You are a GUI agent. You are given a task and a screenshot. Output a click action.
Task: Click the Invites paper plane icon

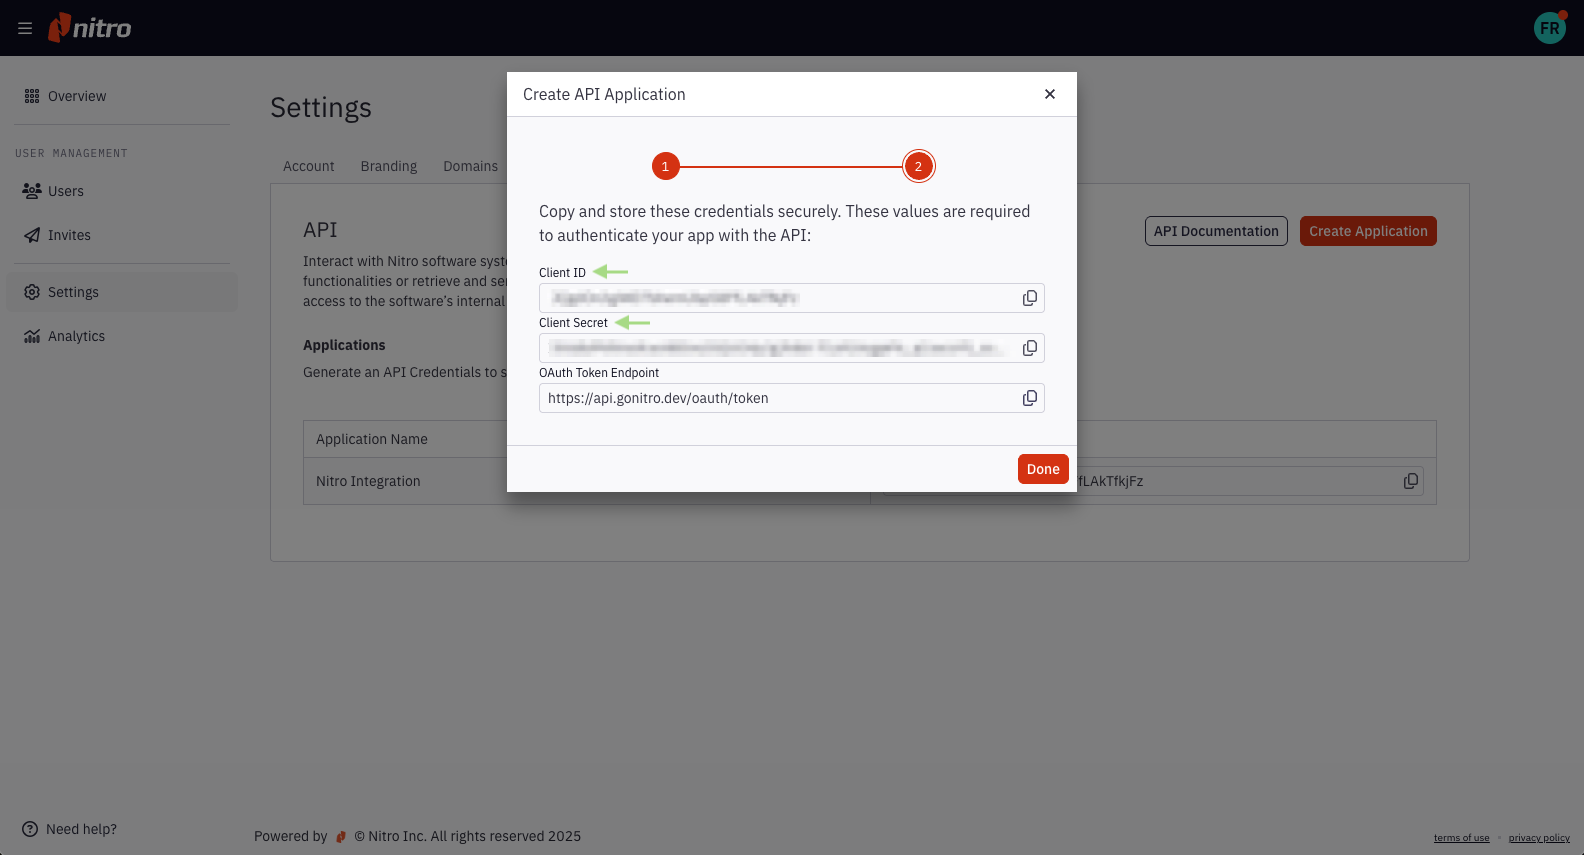32,235
